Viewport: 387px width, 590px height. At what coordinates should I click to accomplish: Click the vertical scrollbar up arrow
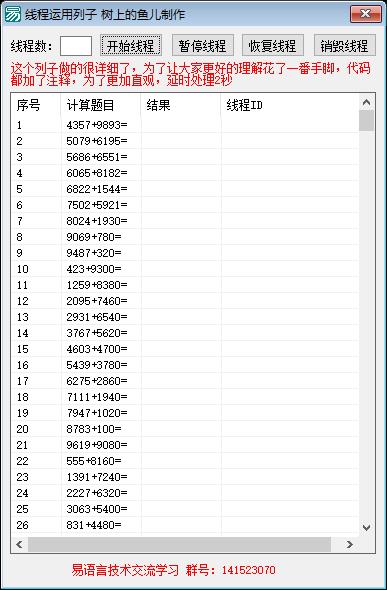[x=366, y=102]
